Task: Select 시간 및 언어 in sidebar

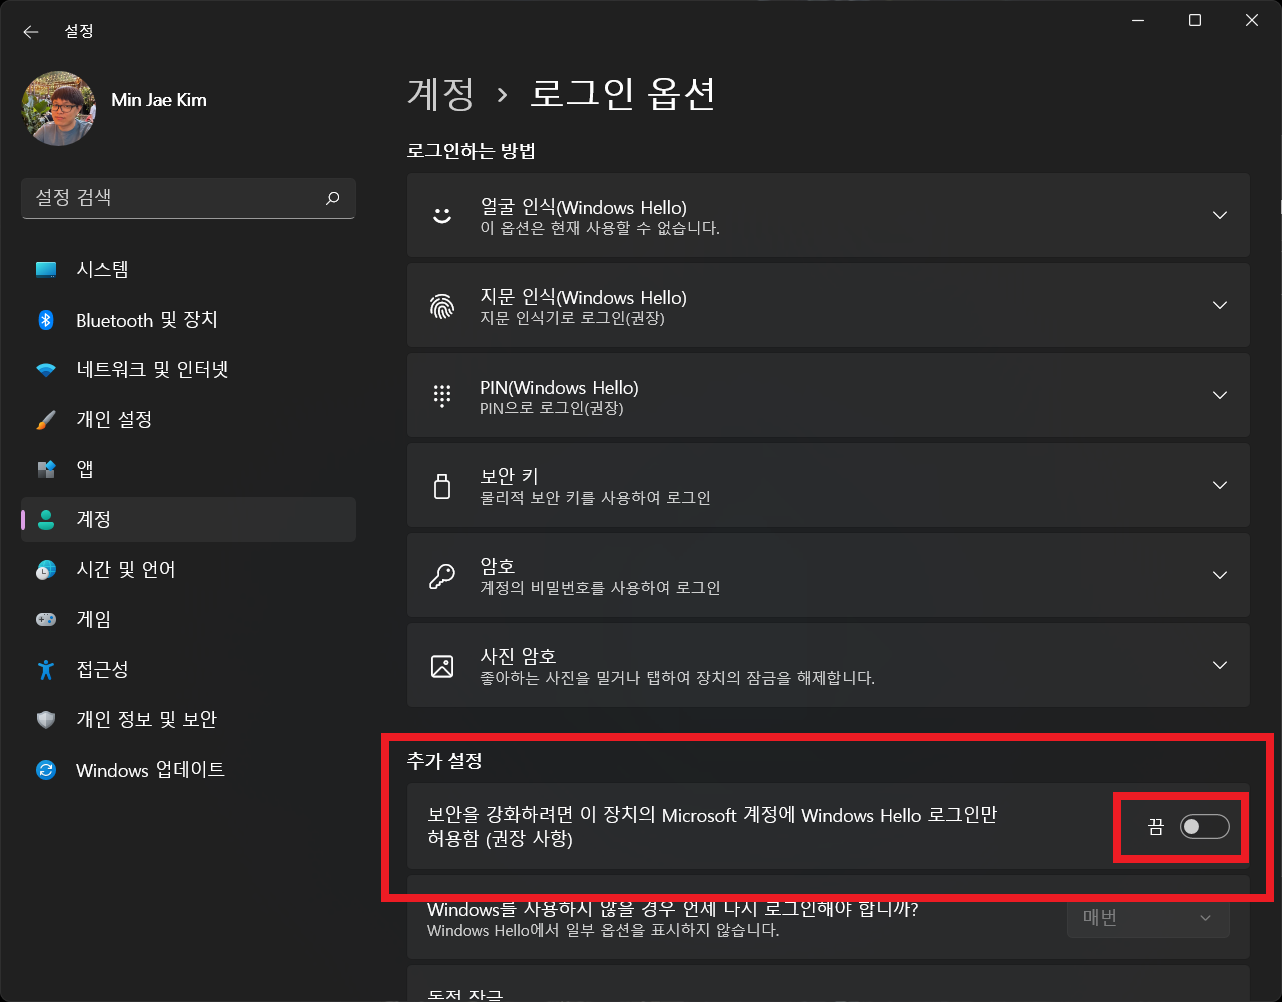Action: click(188, 570)
